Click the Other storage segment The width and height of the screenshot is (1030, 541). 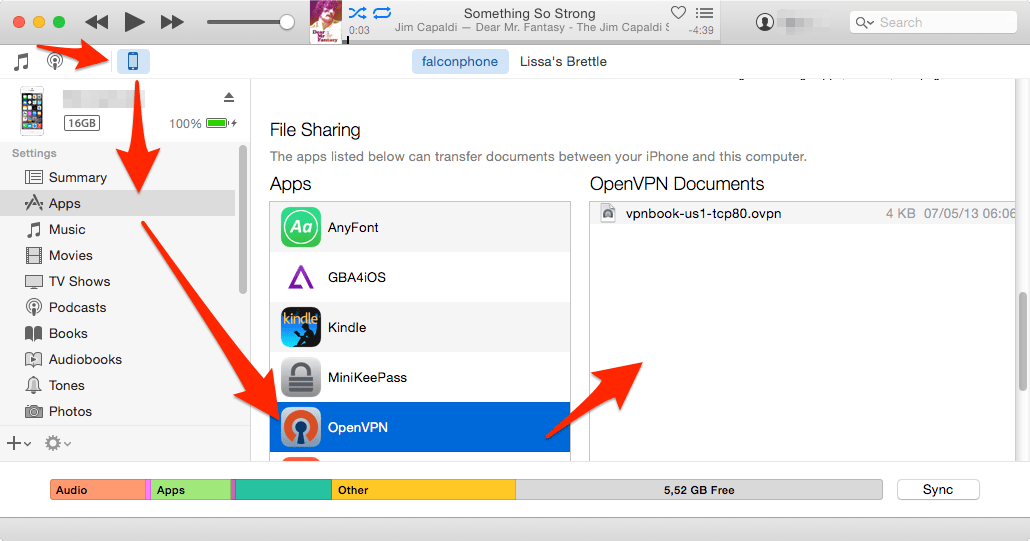point(424,490)
